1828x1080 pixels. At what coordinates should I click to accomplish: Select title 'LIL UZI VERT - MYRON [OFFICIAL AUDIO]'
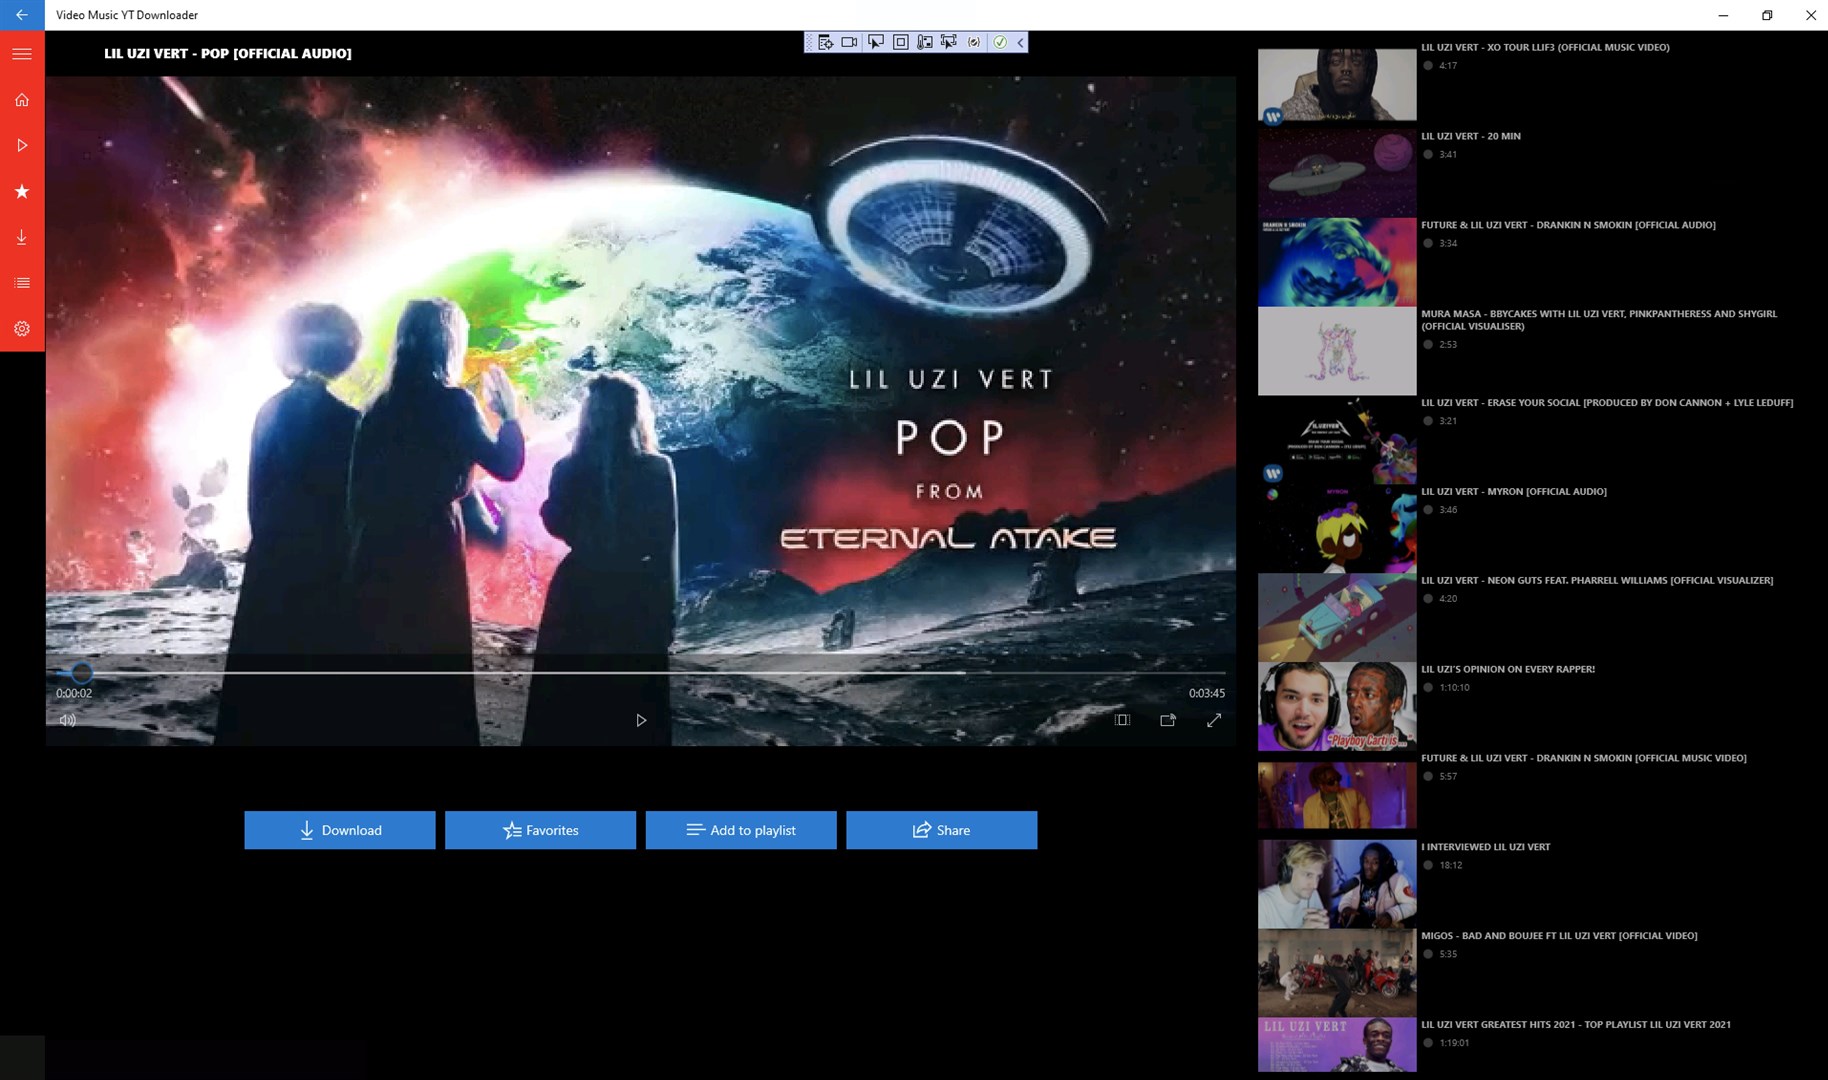click(1514, 491)
